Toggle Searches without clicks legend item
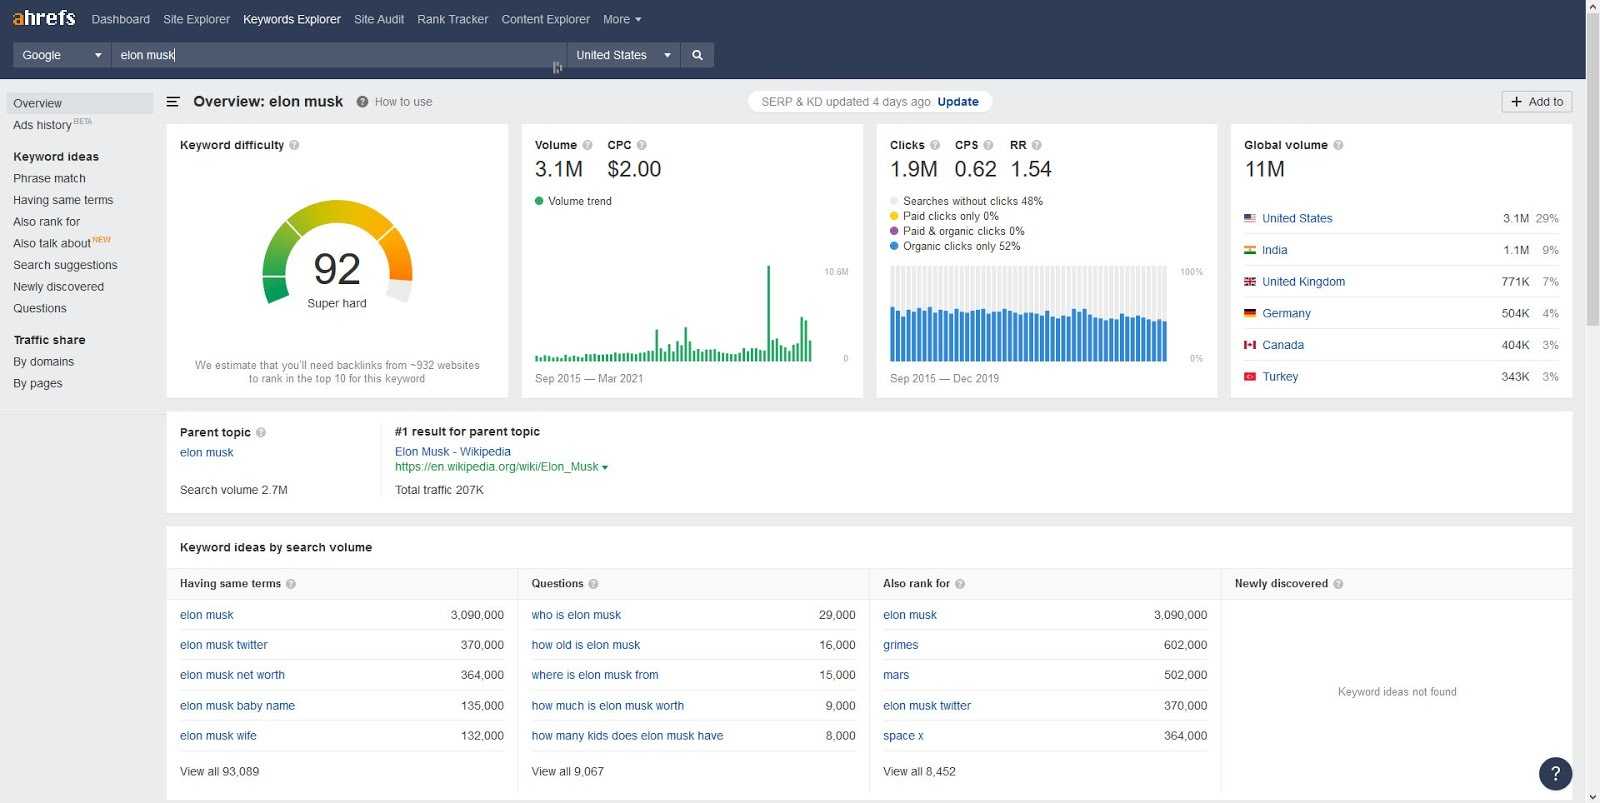The image size is (1600, 803). (x=966, y=201)
